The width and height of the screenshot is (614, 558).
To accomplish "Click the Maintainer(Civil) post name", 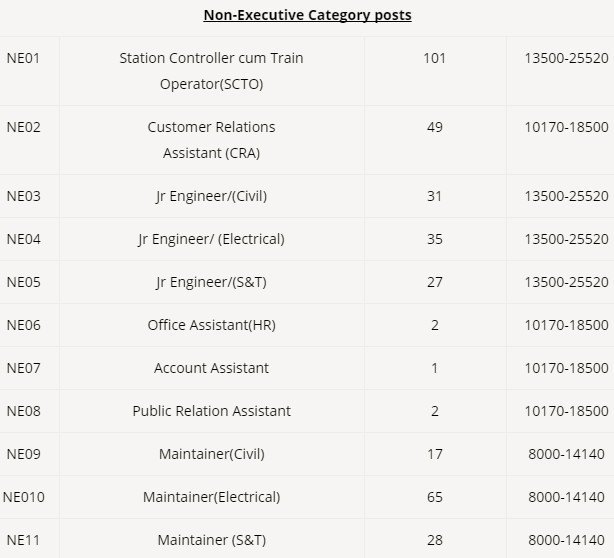I will point(211,454).
